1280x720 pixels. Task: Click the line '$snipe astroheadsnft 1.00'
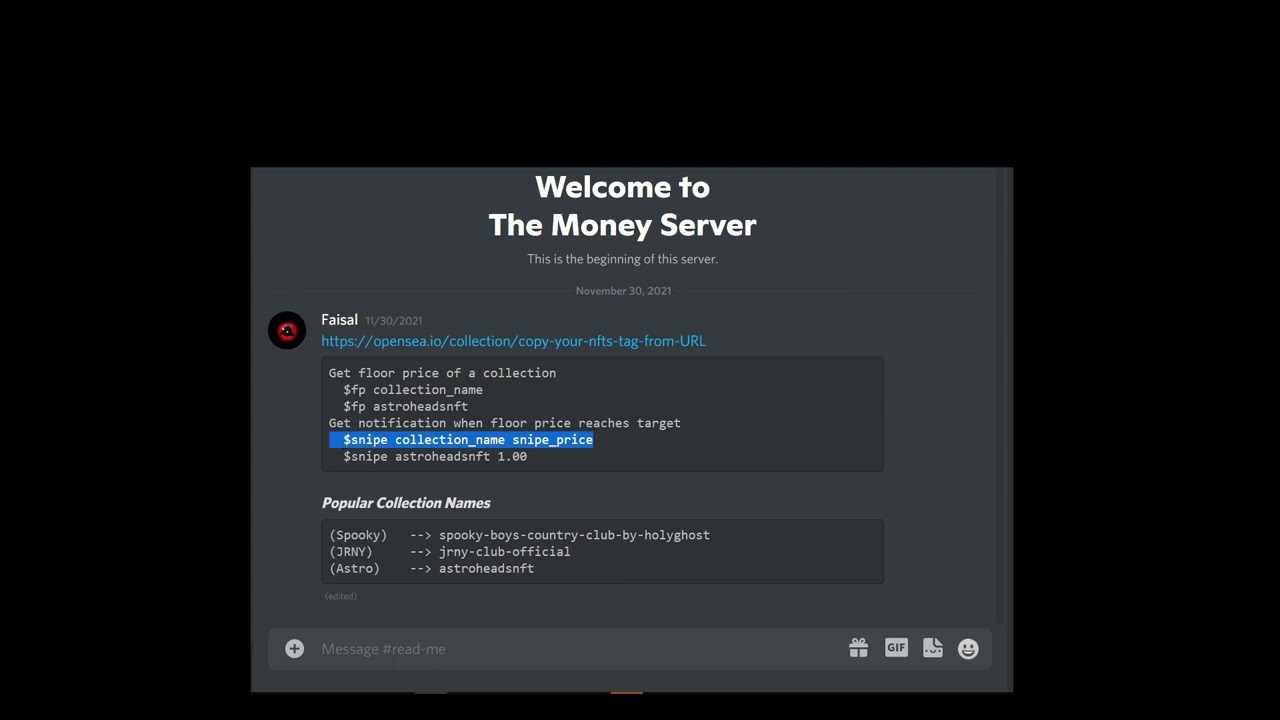pyautogui.click(x=435, y=457)
